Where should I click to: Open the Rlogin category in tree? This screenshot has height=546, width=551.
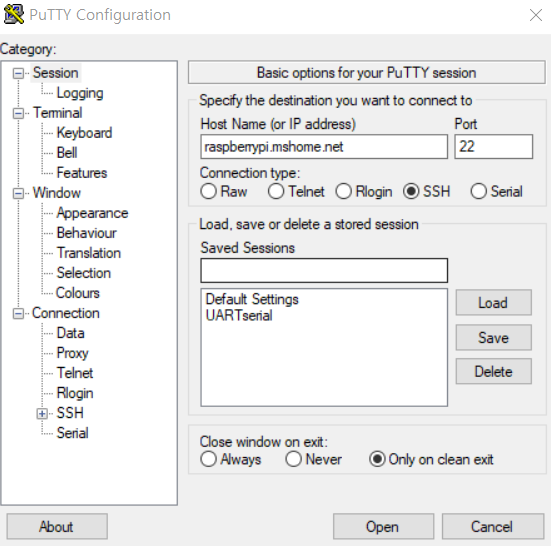click(75, 393)
